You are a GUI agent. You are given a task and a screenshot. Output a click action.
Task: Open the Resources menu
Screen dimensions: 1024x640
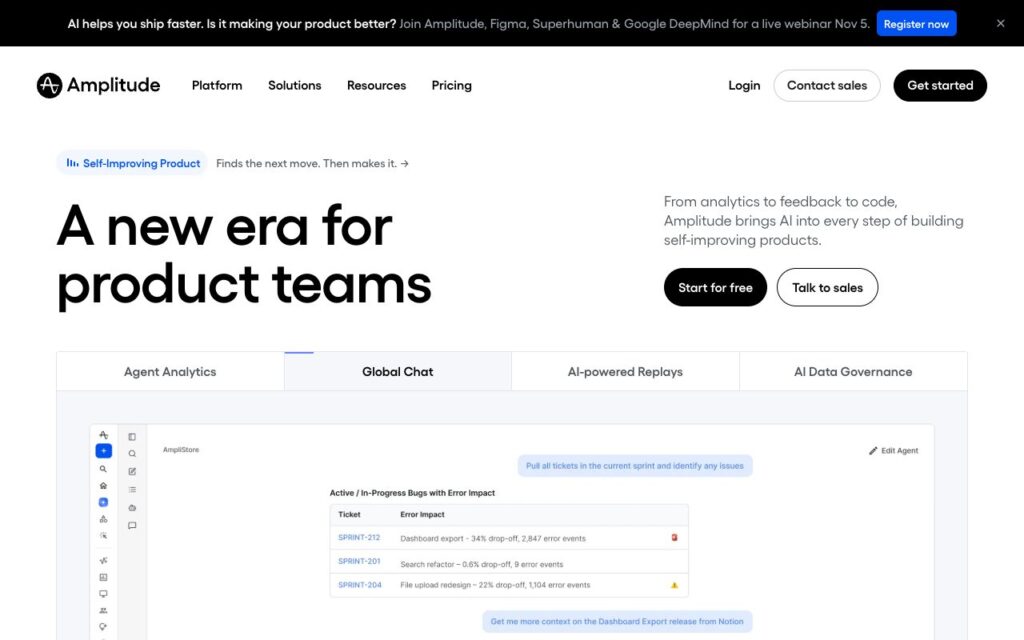[x=376, y=86]
